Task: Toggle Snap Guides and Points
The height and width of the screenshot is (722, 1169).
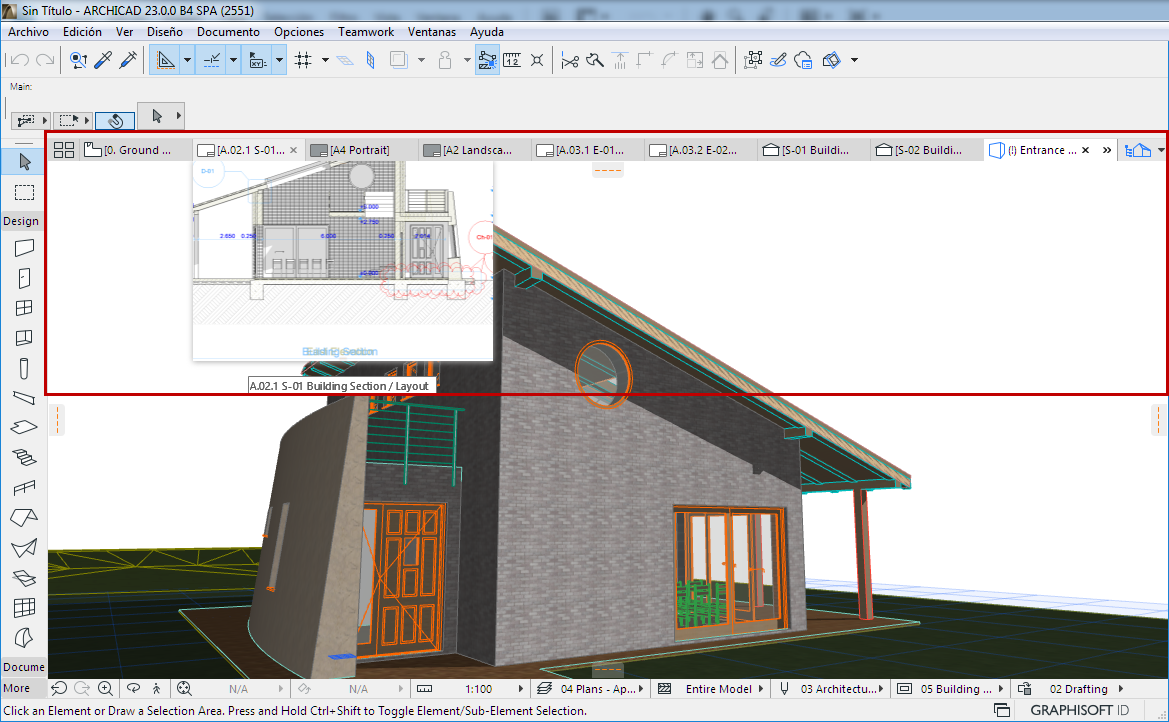Action: [x=212, y=60]
